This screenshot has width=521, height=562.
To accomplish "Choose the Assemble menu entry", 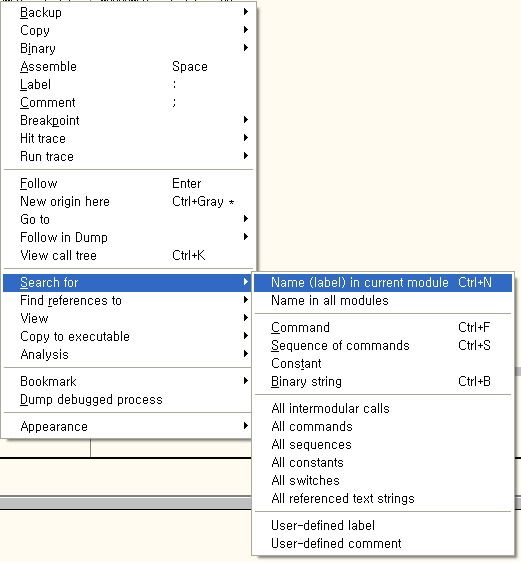I will [x=128, y=66].
